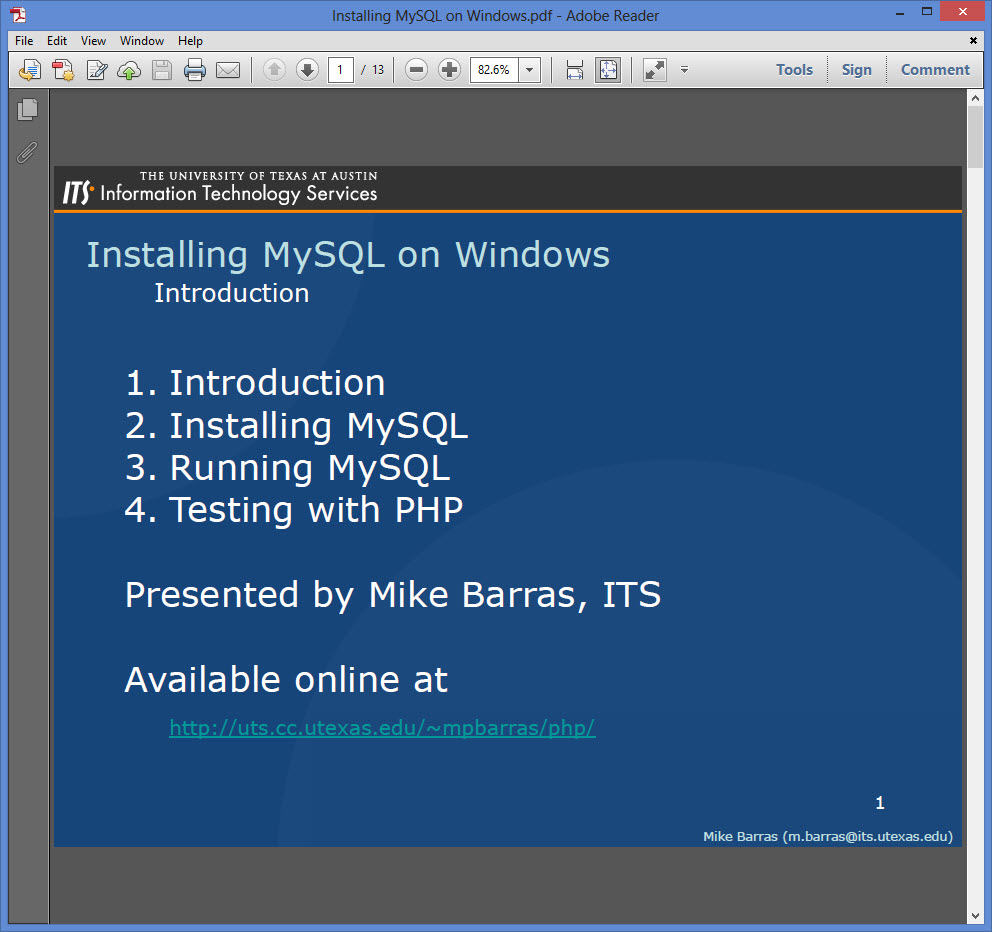Expand the 82.6% zoom level dropdown

pyautogui.click(x=530, y=70)
